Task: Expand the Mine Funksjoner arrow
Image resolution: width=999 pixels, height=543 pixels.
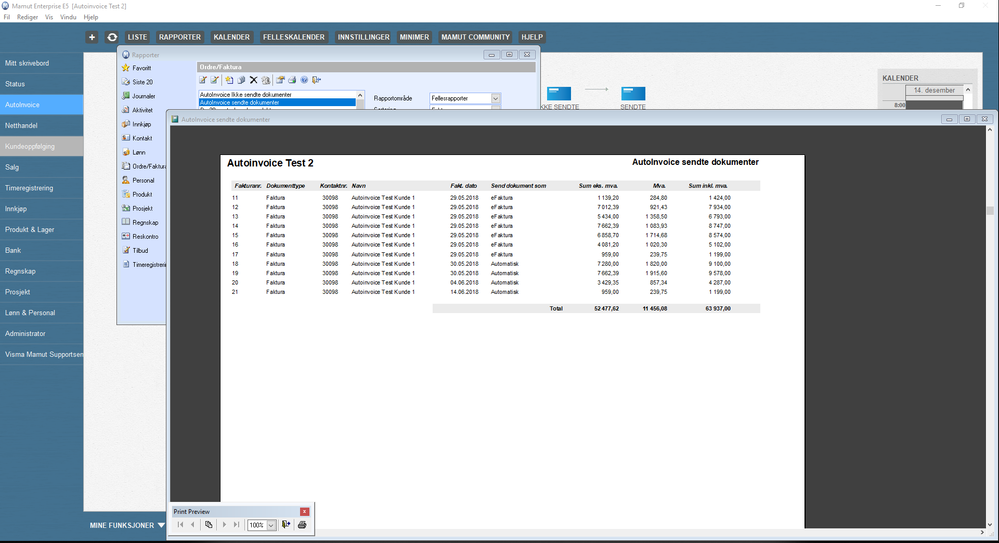Action: (161, 524)
